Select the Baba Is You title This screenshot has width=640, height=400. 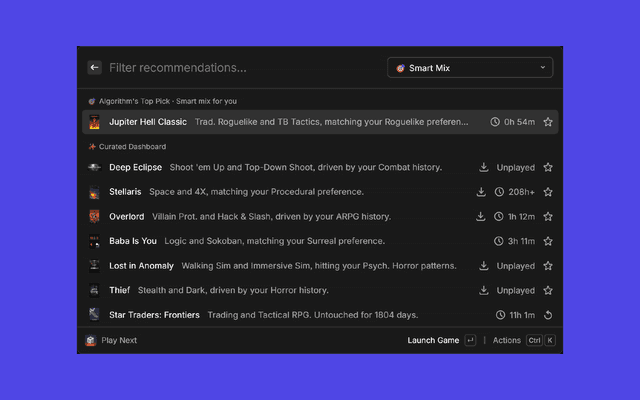pyautogui.click(x=133, y=241)
